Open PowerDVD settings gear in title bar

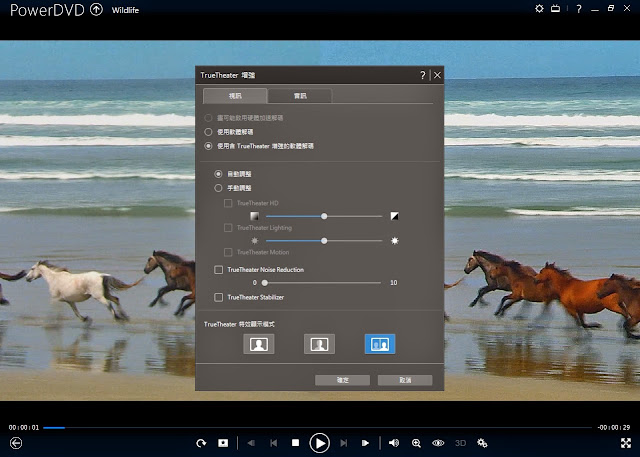[x=539, y=9]
